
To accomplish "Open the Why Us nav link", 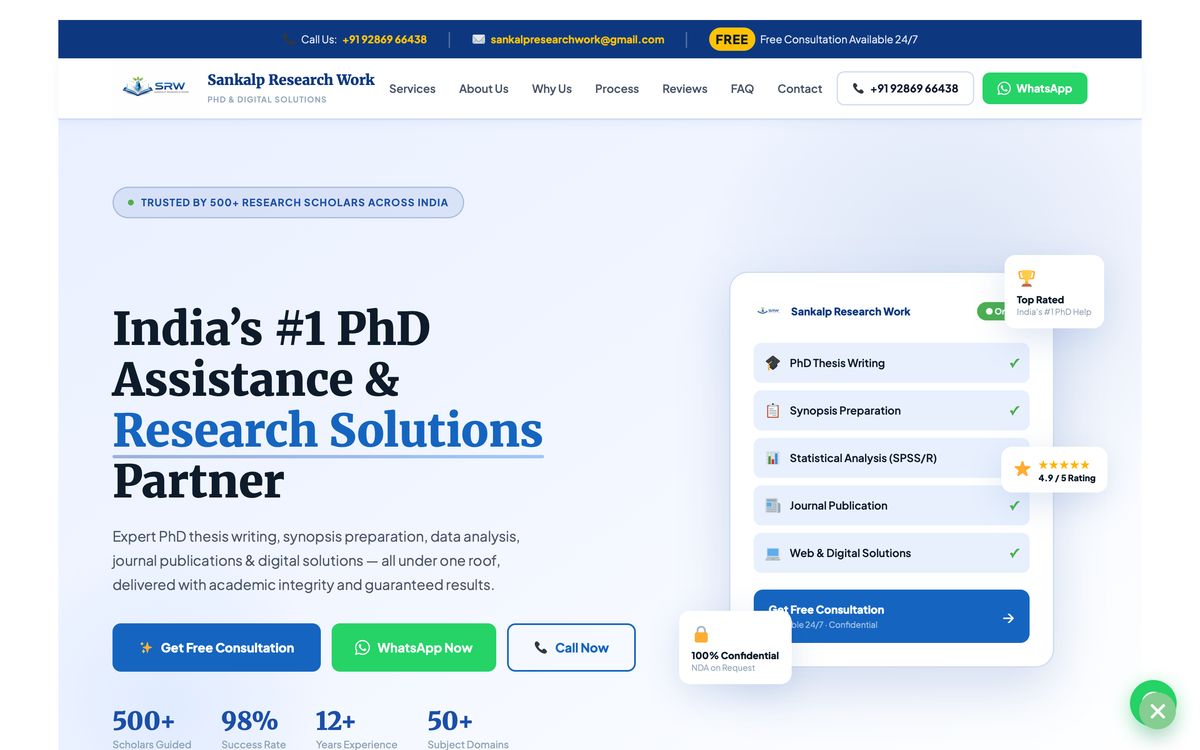I will coord(552,89).
